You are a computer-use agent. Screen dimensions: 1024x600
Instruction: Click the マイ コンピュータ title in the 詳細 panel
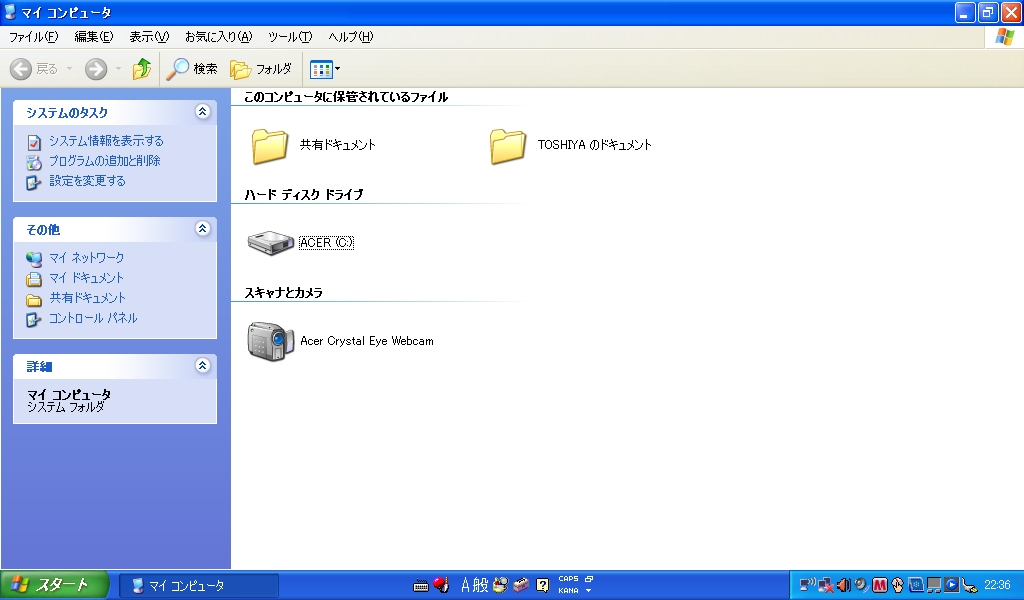(x=69, y=394)
